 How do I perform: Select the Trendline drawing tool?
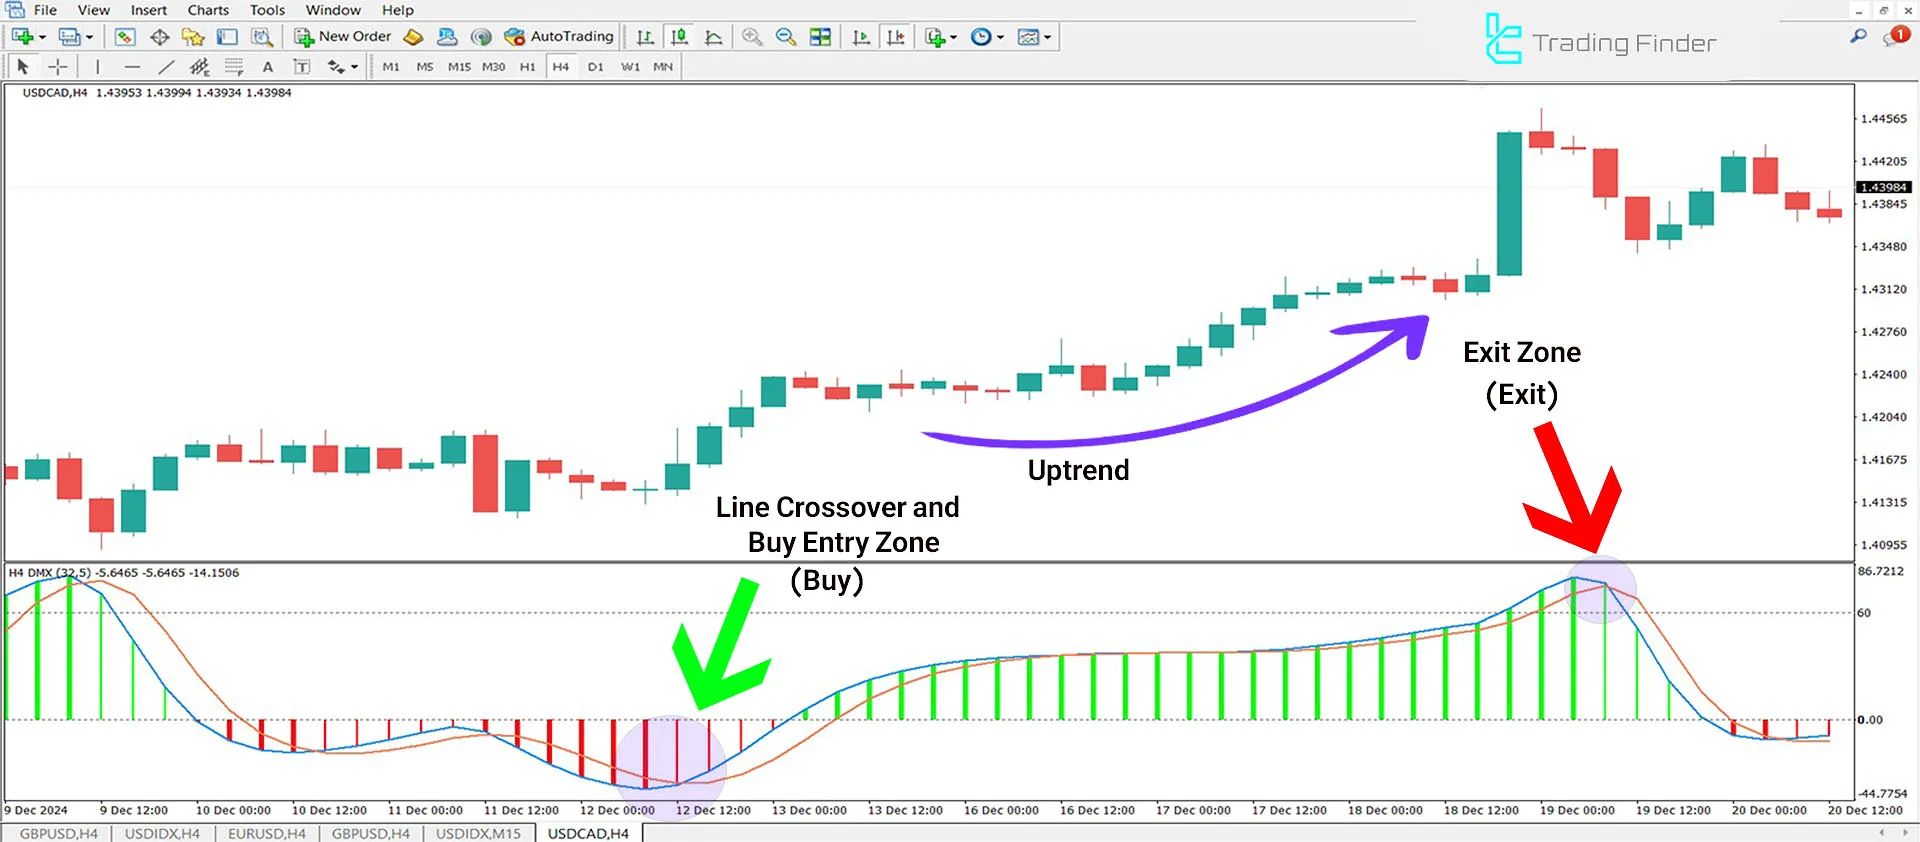[166, 67]
